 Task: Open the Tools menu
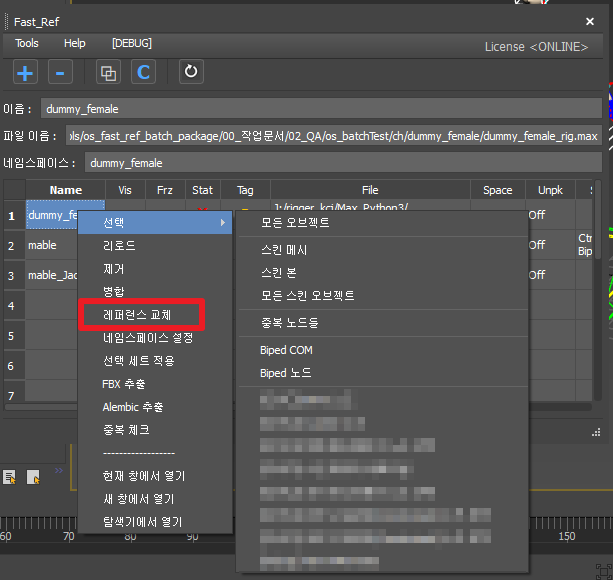27,43
